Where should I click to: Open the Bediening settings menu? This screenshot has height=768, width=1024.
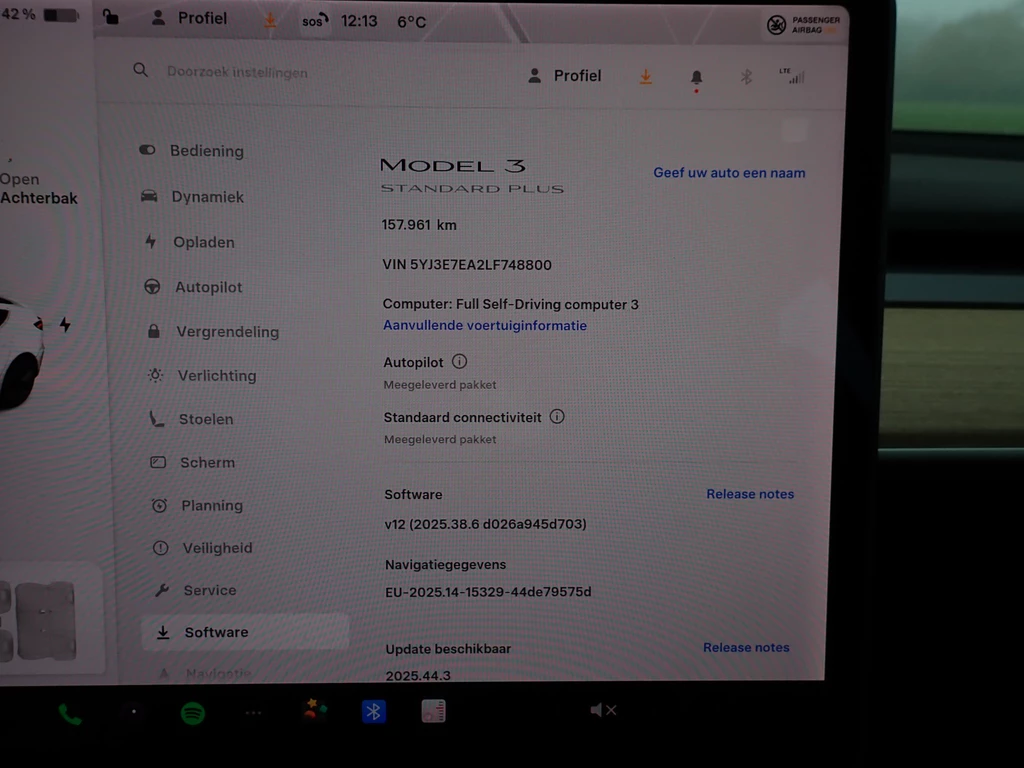click(206, 151)
